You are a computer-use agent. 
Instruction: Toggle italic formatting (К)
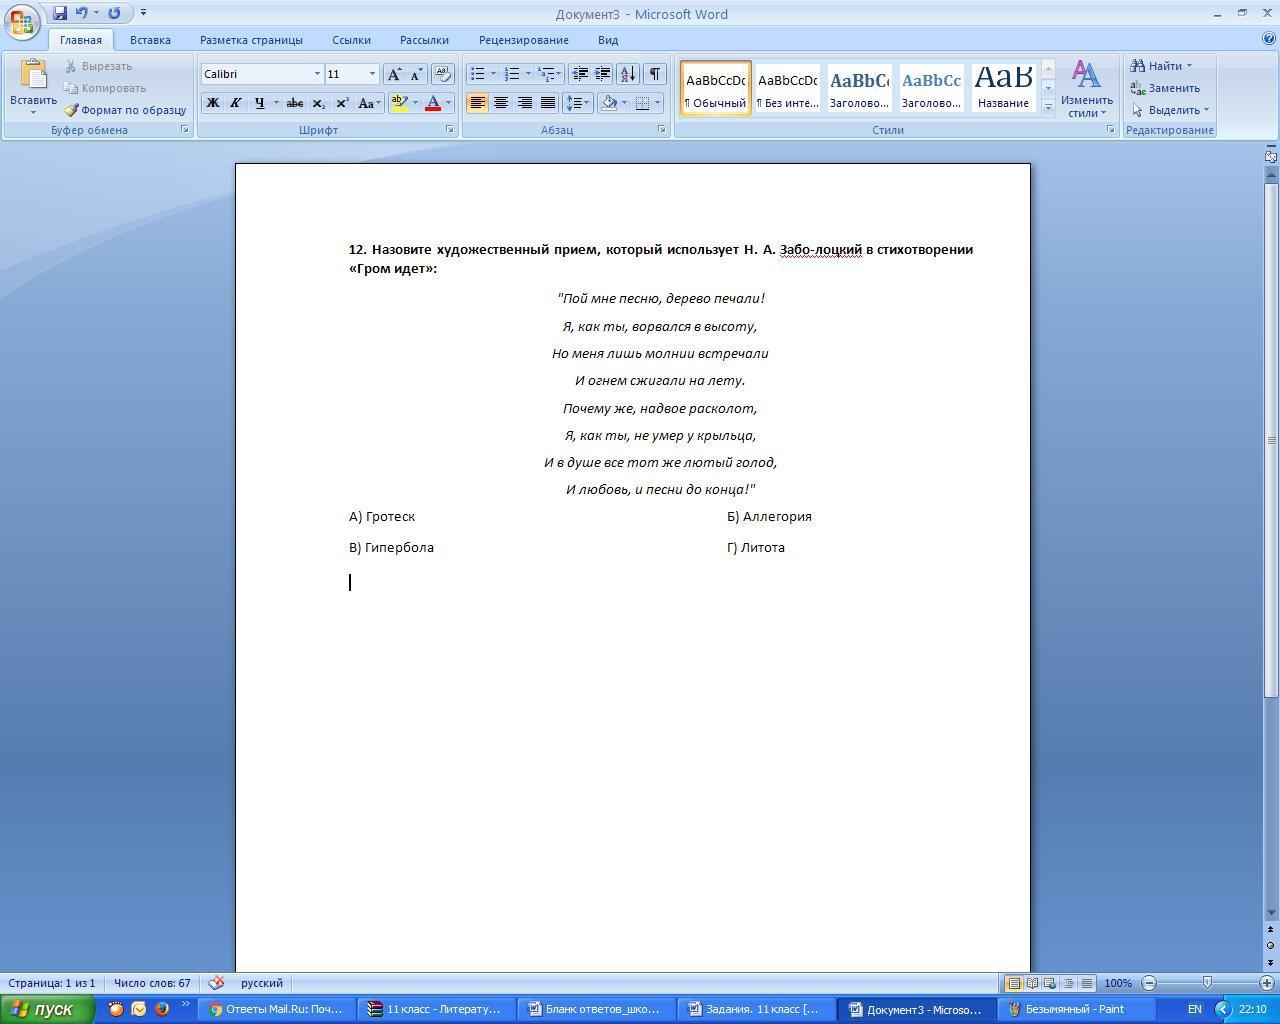click(236, 103)
